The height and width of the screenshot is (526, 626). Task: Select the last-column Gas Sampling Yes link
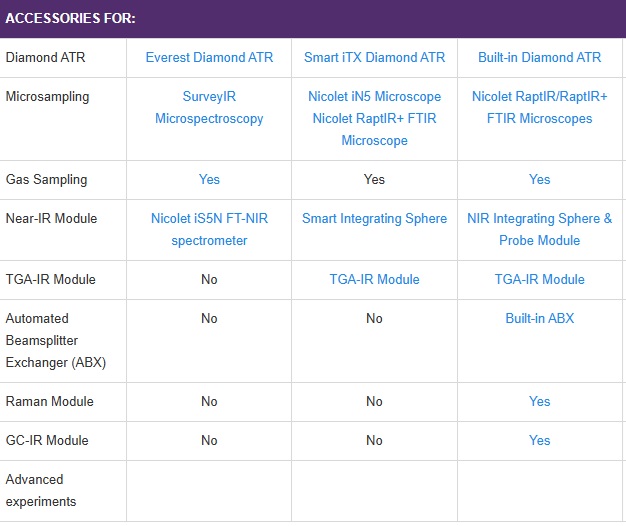(539, 180)
